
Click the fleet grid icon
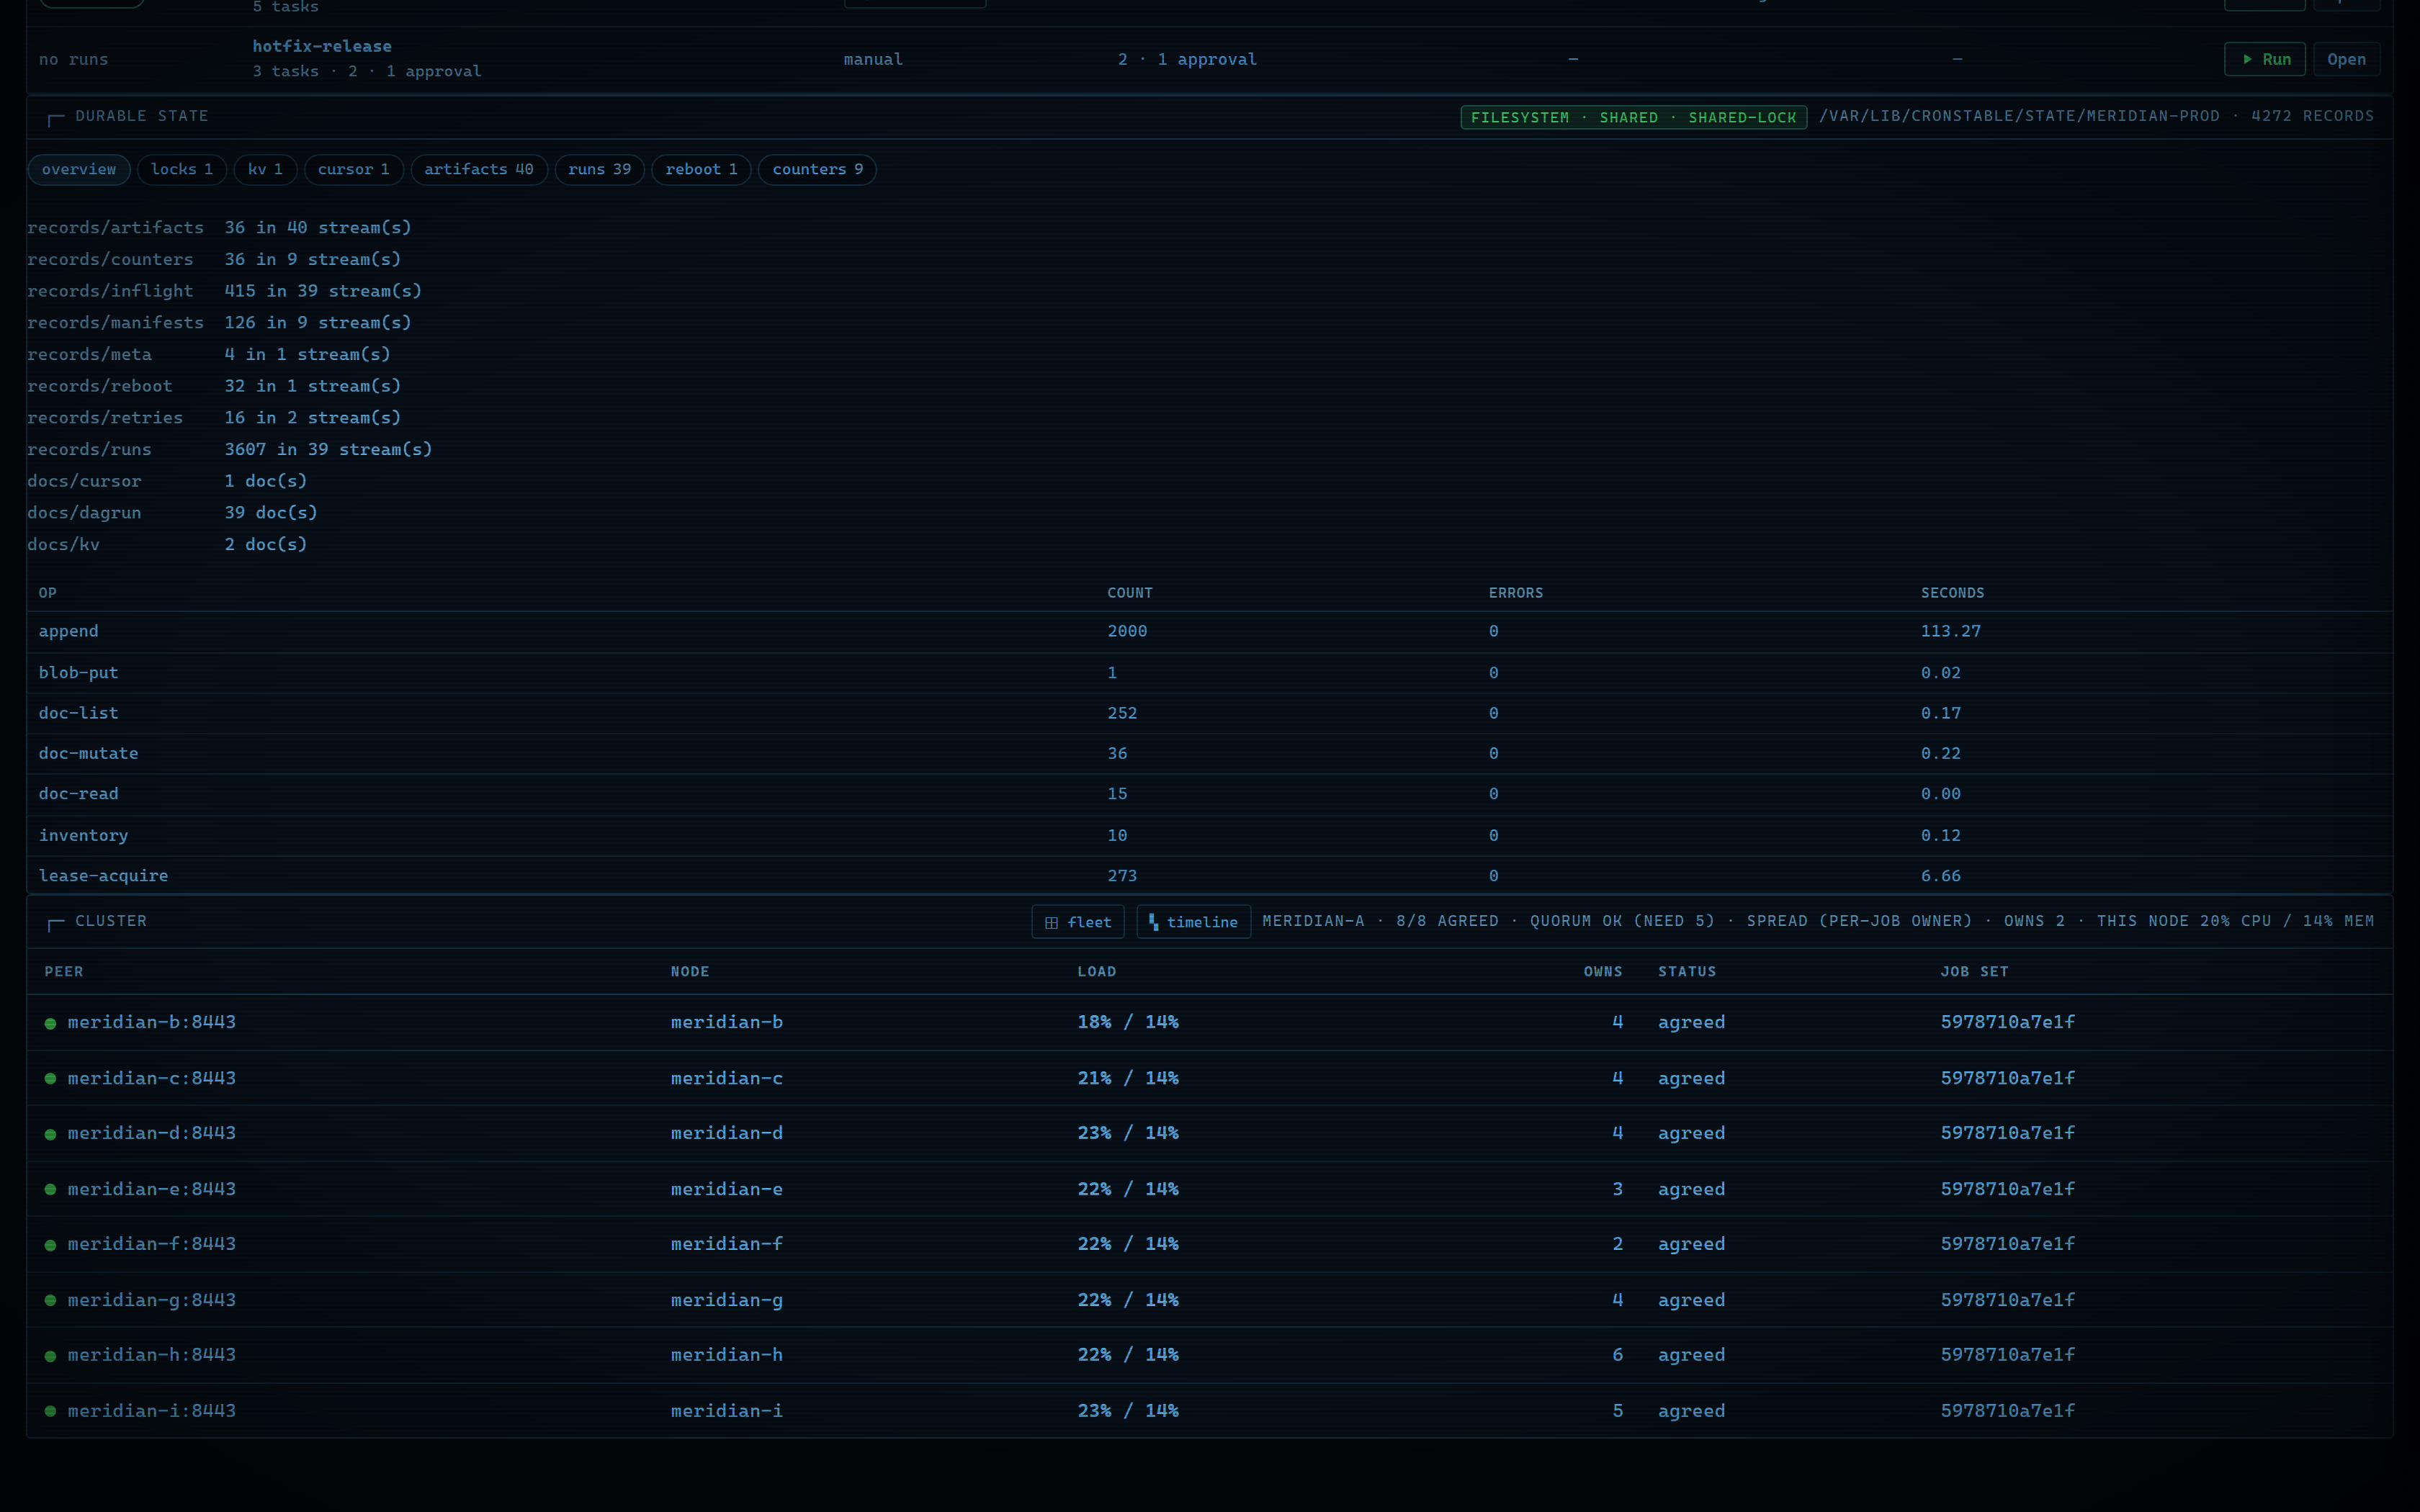(x=1051, y=922)
